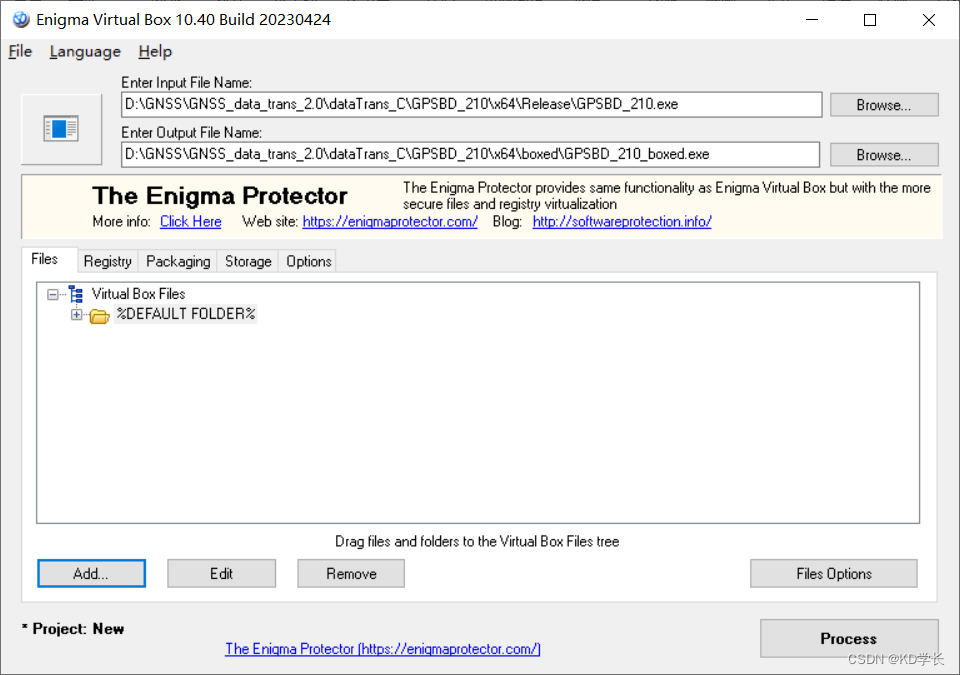Click the Add button
The image size is (960, 675).
point(91,573)
